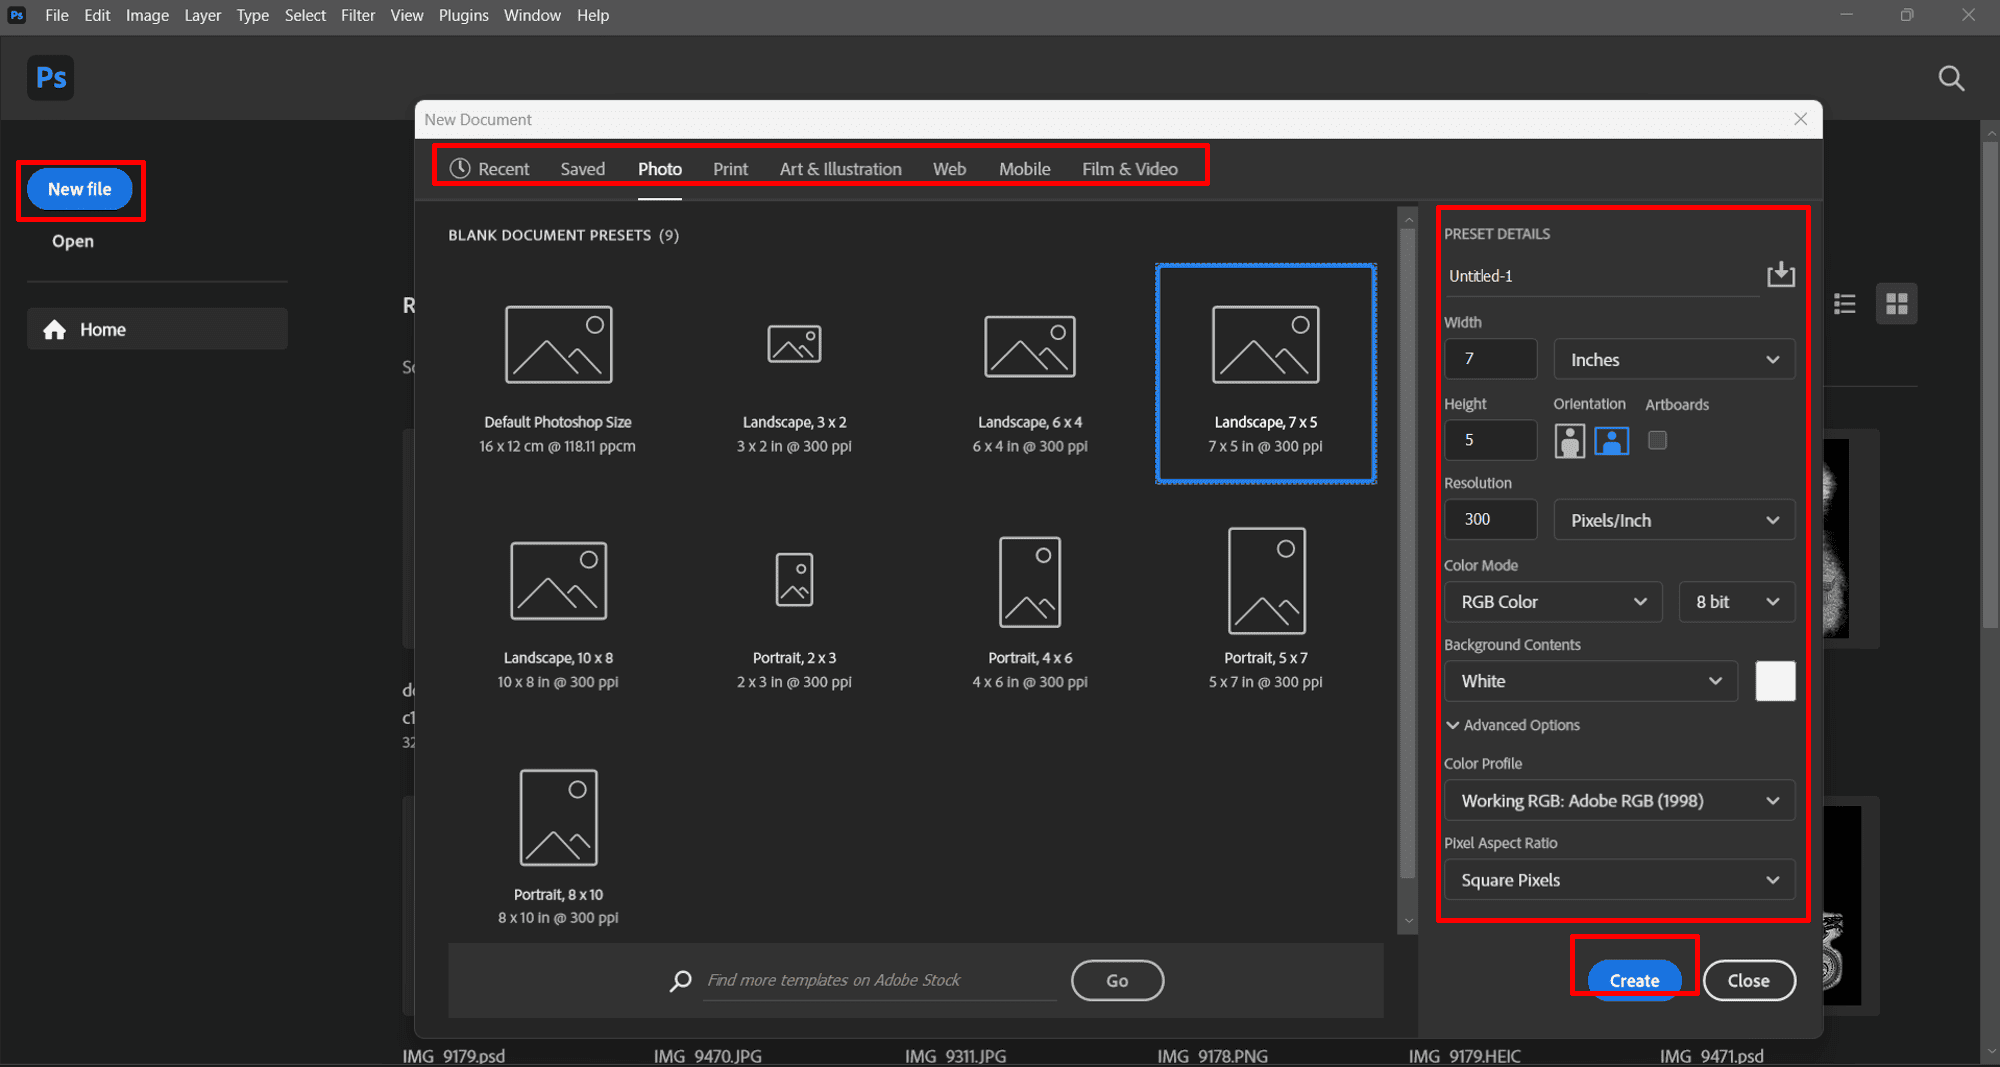
Task: Click the Go button for Adobe Stock
Action: pyautogui.click(x=1117, y=980)
